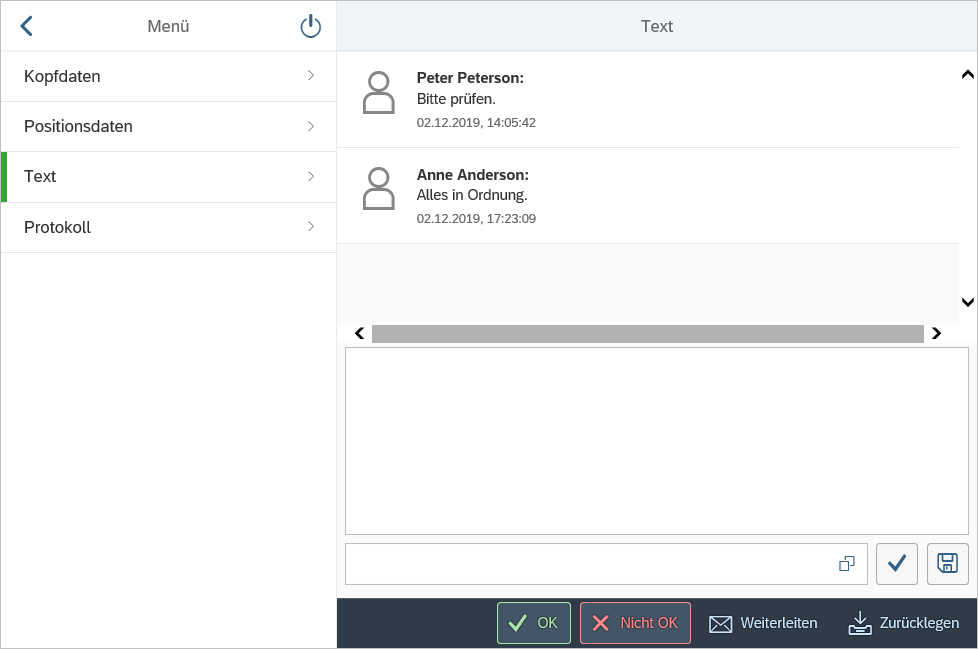The width and height of the screenshot is (978, 649).
Task: Click the envelope icon for Weiterleiten
Action: point(720,623)
